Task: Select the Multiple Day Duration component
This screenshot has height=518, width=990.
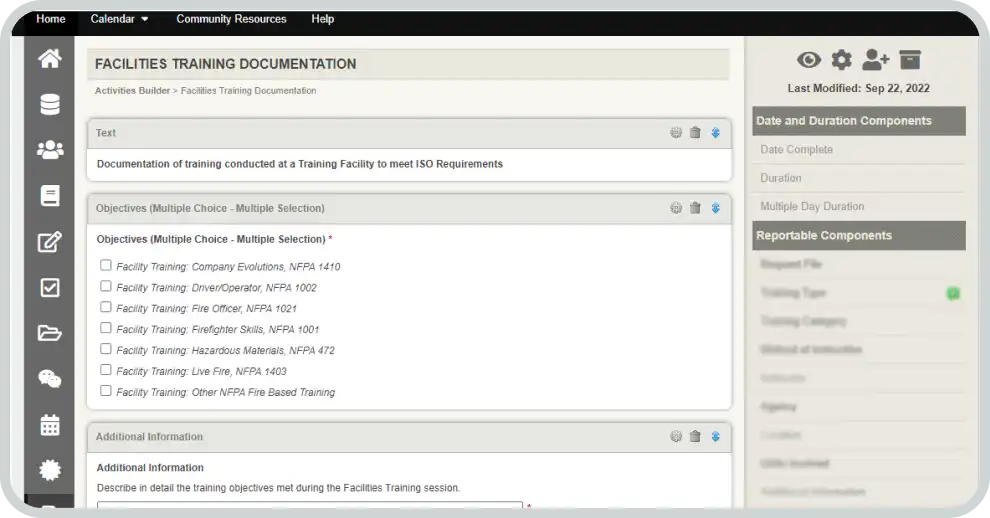Action: point(812,206)
